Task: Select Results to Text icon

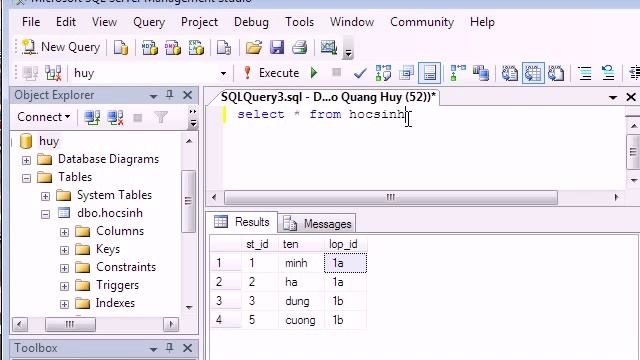Action: 509,73
